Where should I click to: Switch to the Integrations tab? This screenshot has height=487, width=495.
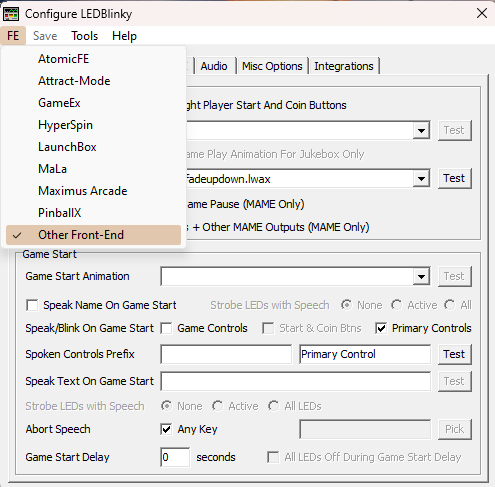point(344,66)
